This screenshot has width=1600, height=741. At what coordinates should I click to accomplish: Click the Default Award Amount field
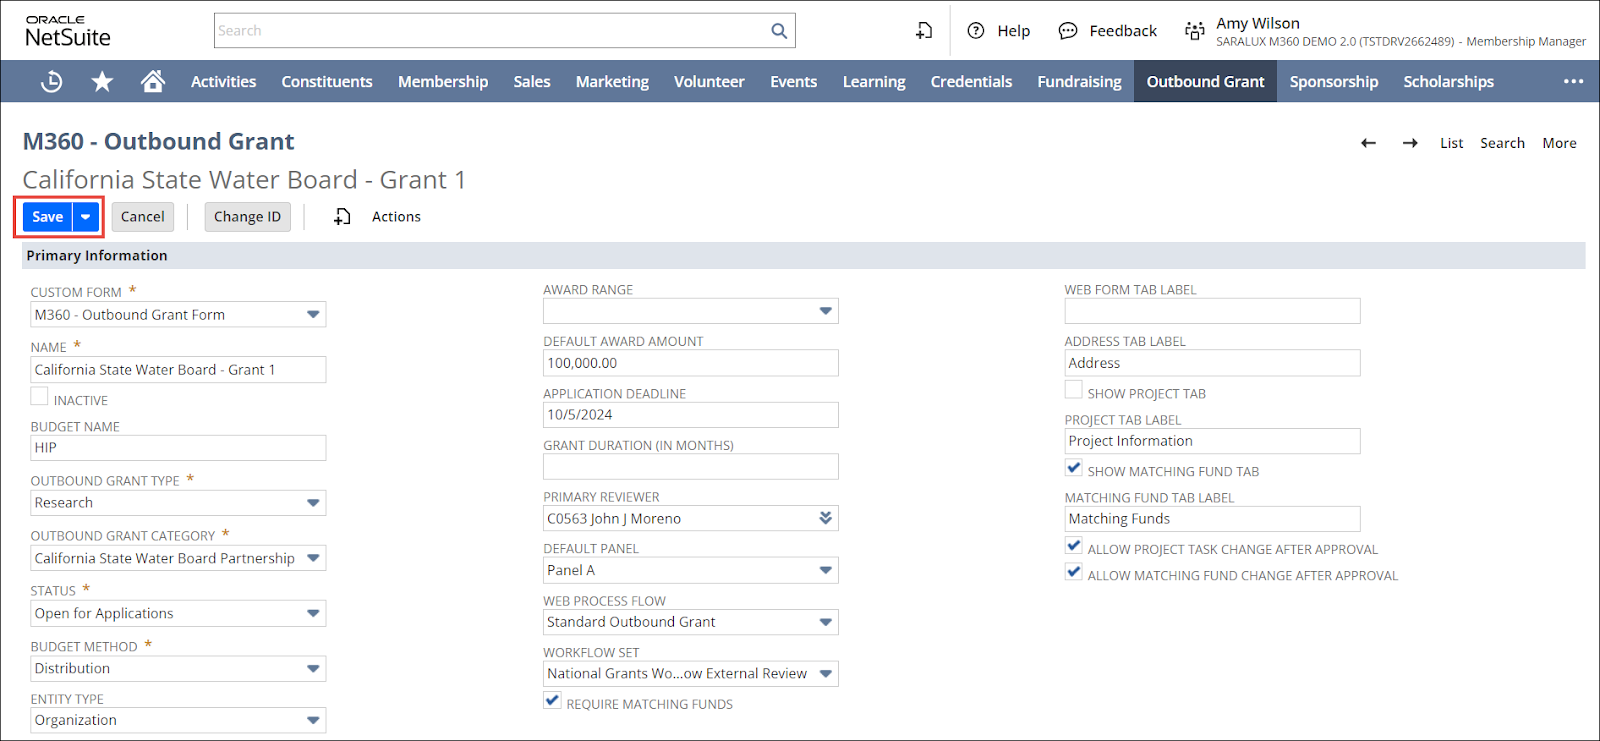690,363
